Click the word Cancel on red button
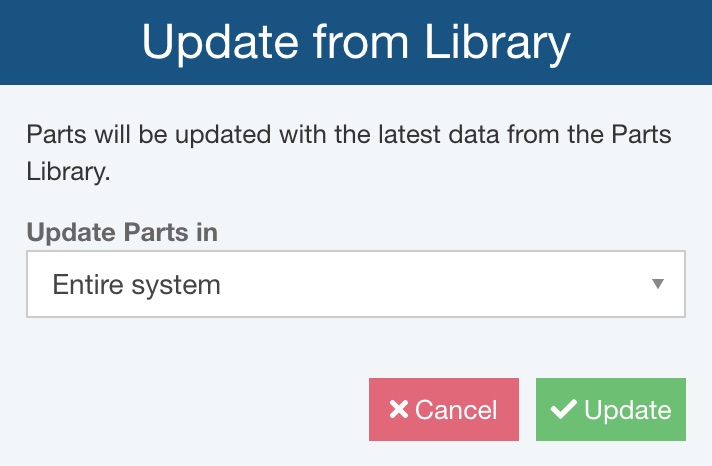The height and width of the screenshot is (466, 712). (456, 410)
